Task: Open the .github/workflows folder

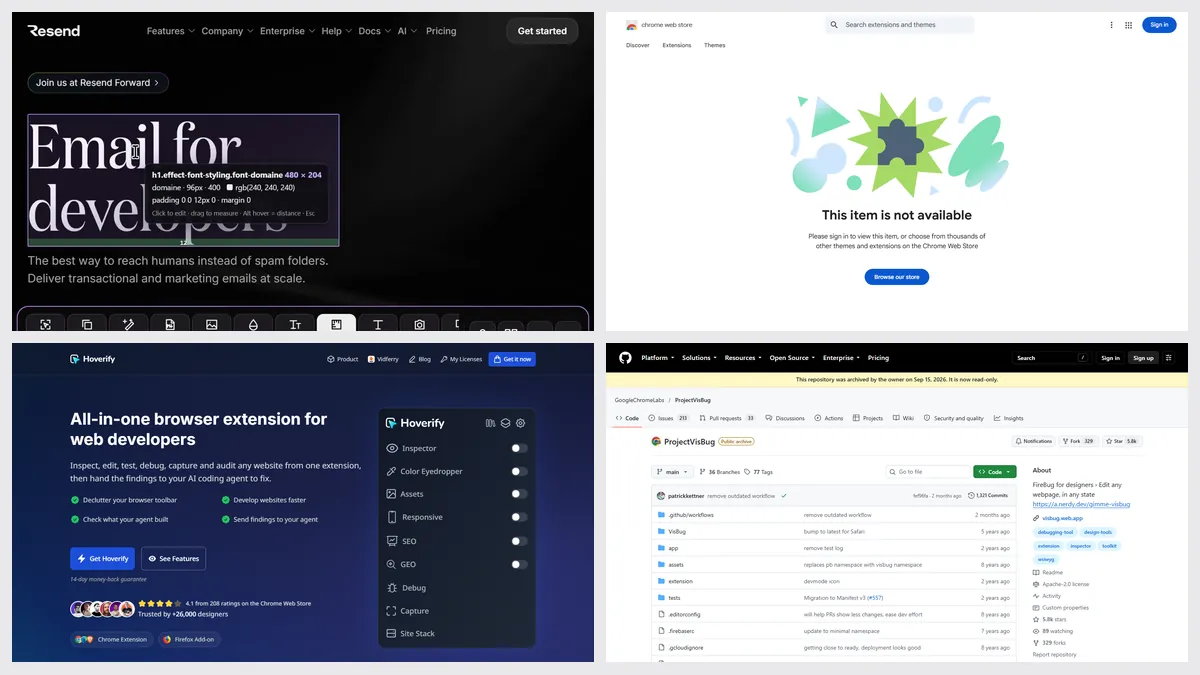Action: pos(691,515)
